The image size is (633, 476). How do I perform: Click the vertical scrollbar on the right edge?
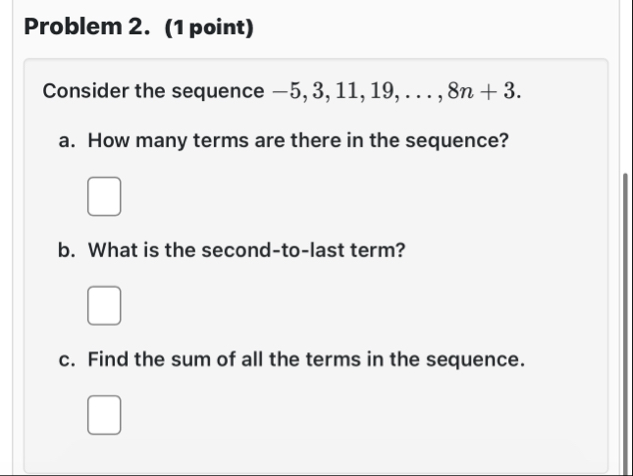click(x=625, y=324)
